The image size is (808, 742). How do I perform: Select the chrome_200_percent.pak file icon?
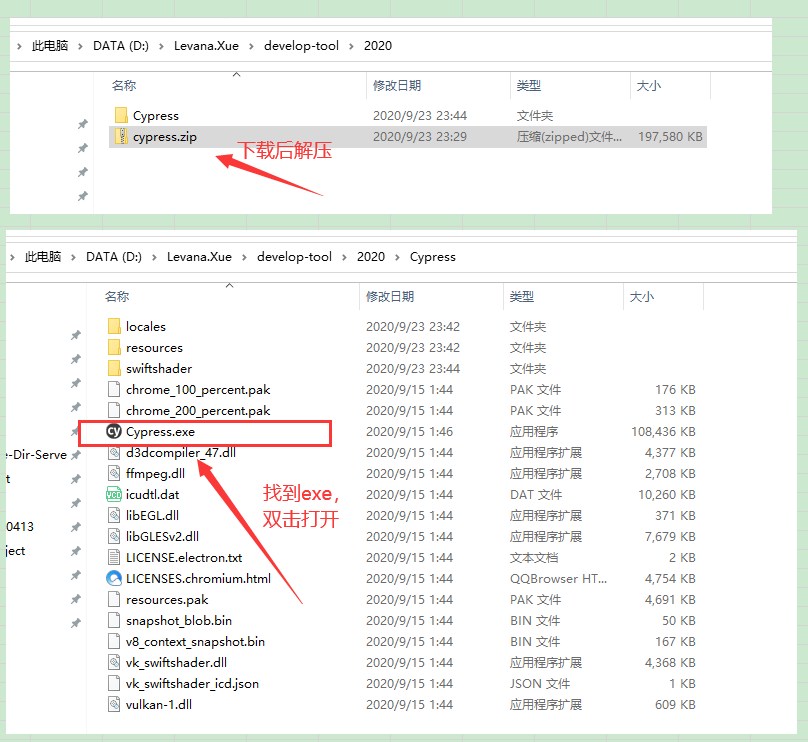(x=114, y=410)
